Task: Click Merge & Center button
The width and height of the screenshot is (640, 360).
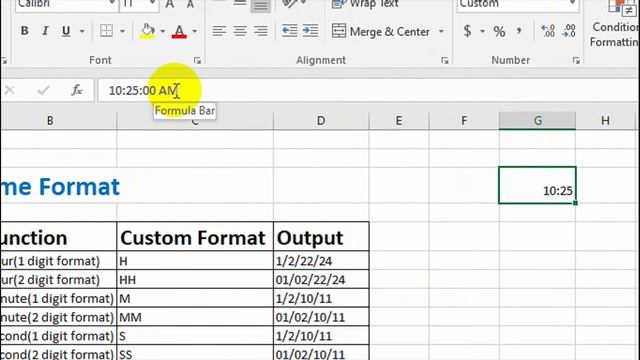Action: [x=380, y=31]
